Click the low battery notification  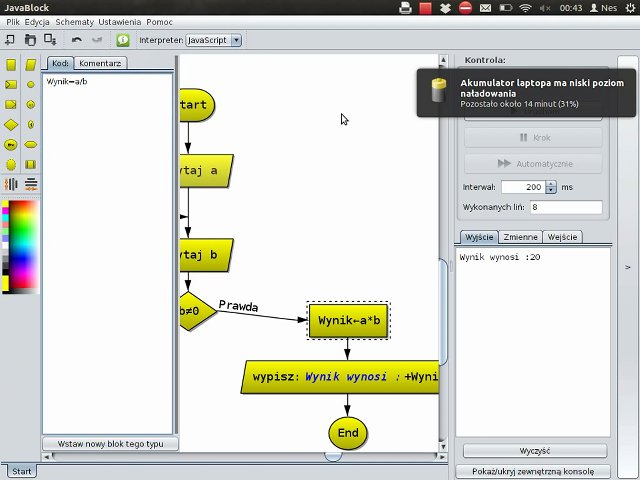coord(527,93)
